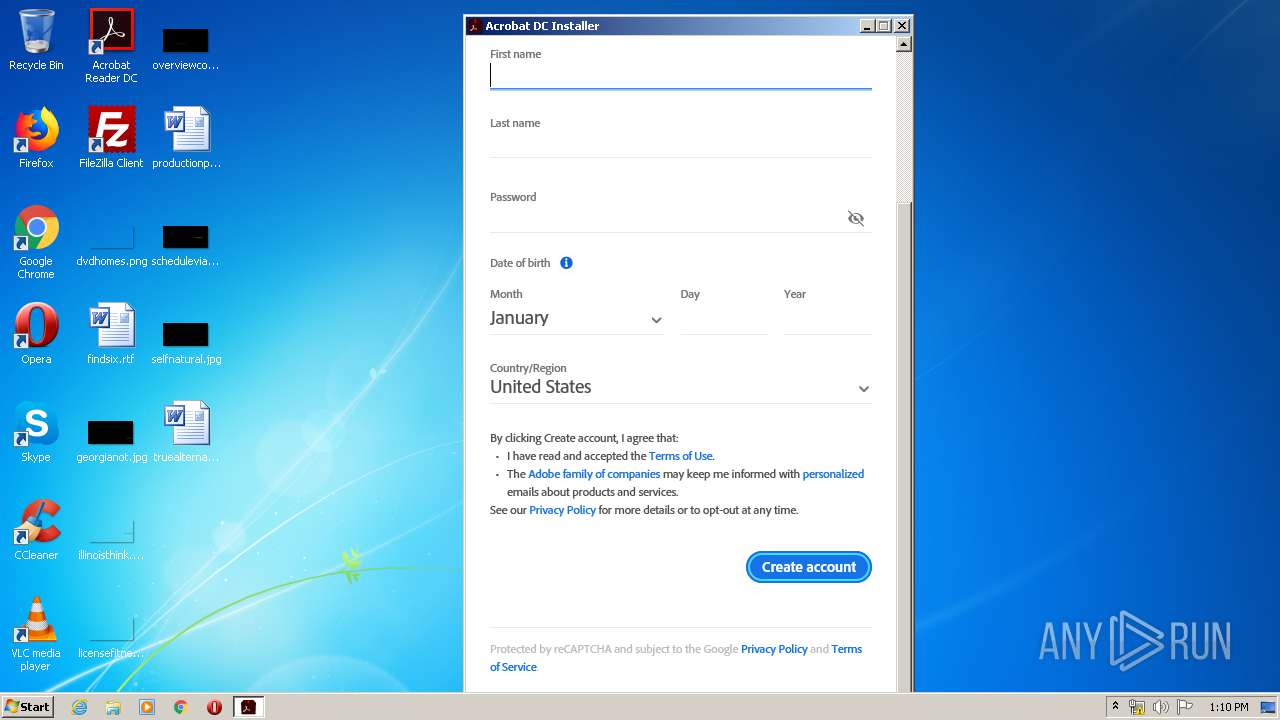Open VLC media player desktop shortcut
The height and width of the screenshot is (720, 1280).
[x=36, y=634]
